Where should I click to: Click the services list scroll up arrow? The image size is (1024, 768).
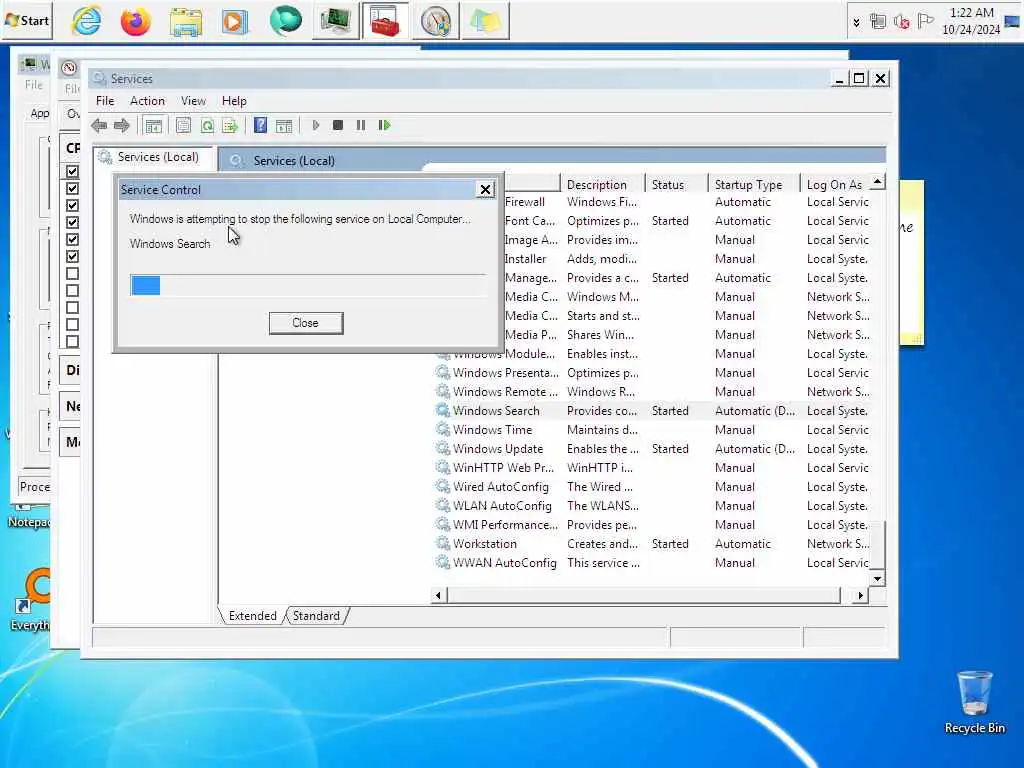[x=878, y=182]
